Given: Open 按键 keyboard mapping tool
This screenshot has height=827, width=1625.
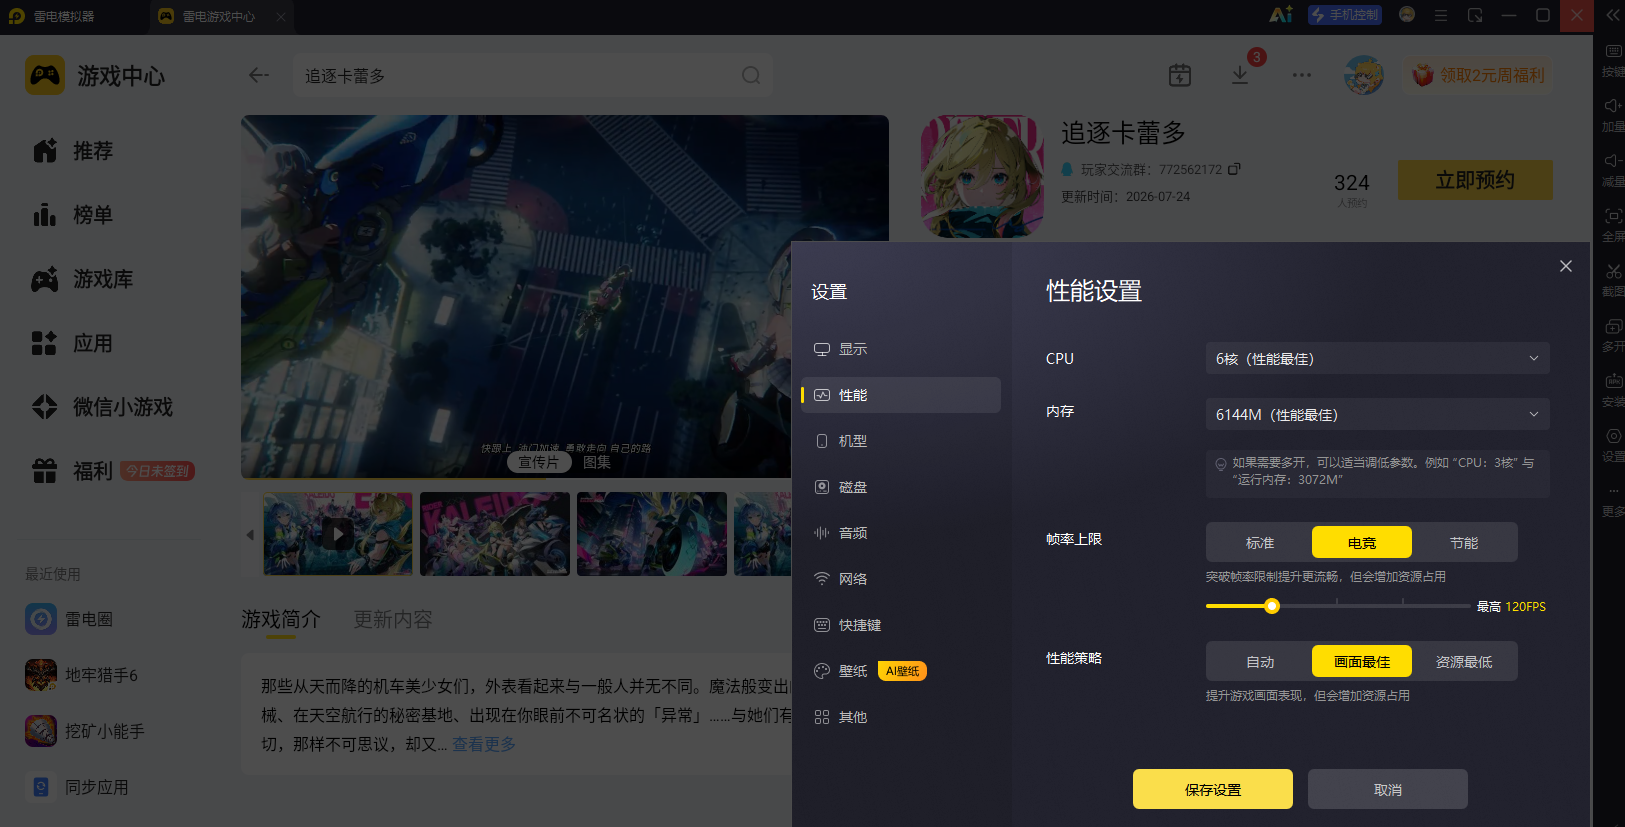Looking at the screenshot, I should coord(1613,59).
